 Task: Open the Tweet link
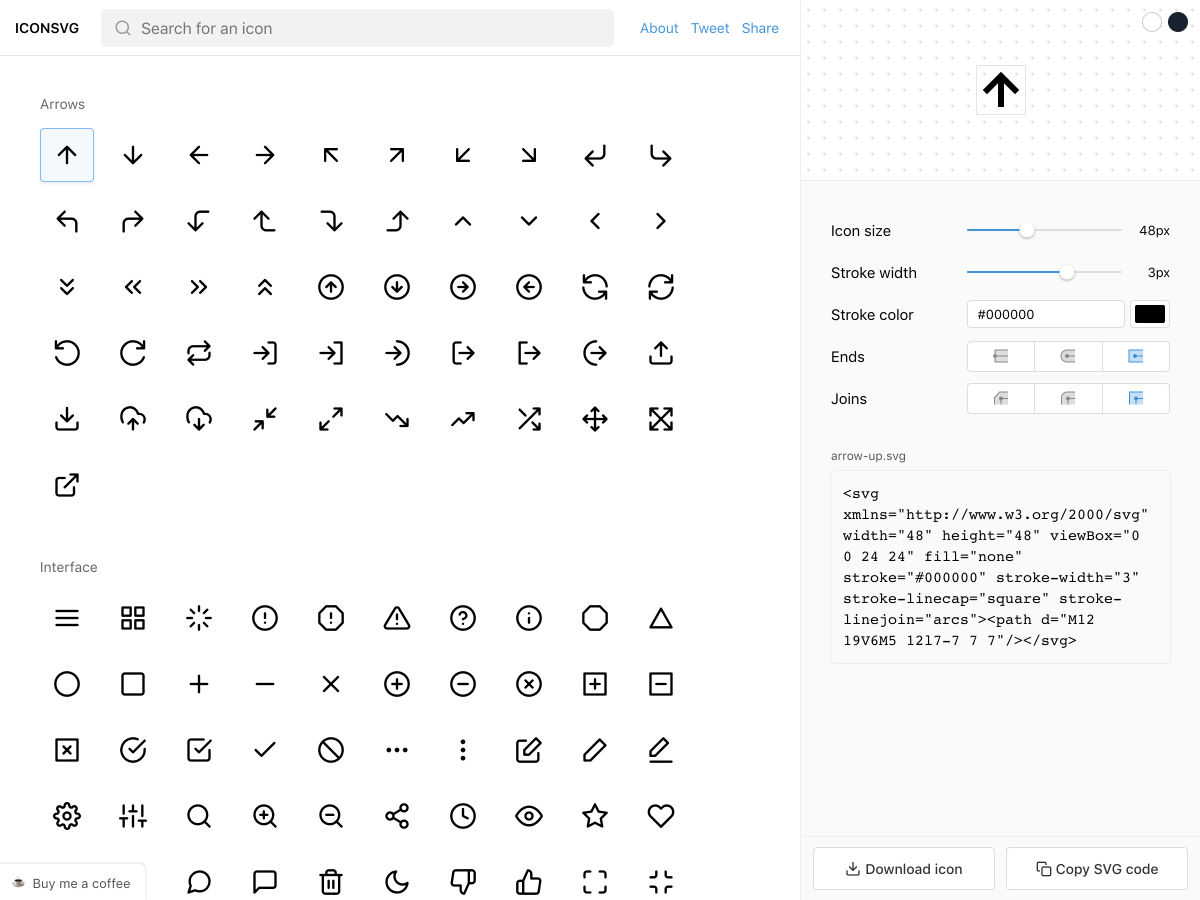[710, 28]
